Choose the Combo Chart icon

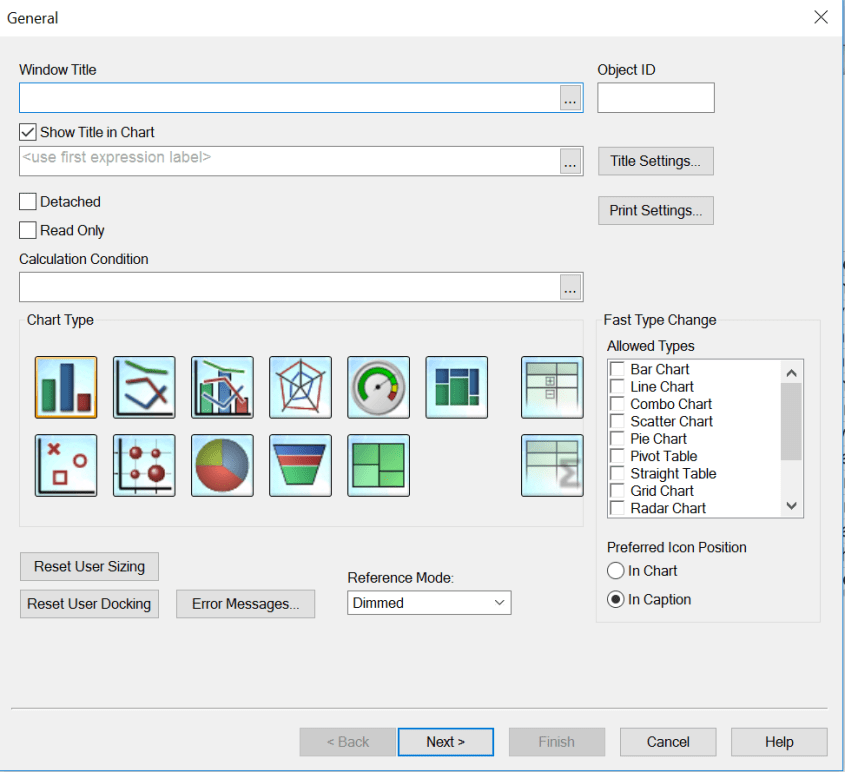(x=222, y=387)
